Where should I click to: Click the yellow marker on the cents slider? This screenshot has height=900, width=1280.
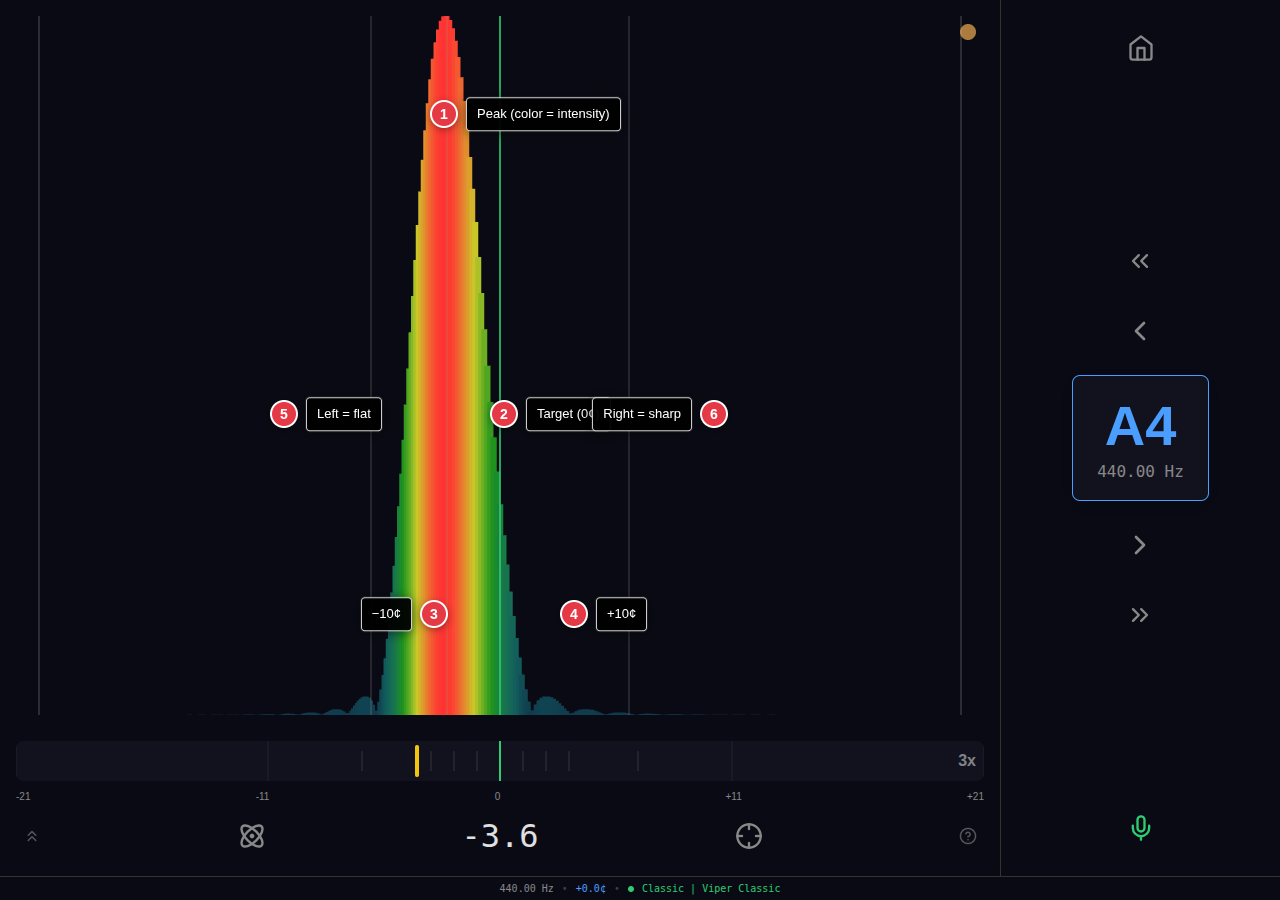click(x=416, y=760)
